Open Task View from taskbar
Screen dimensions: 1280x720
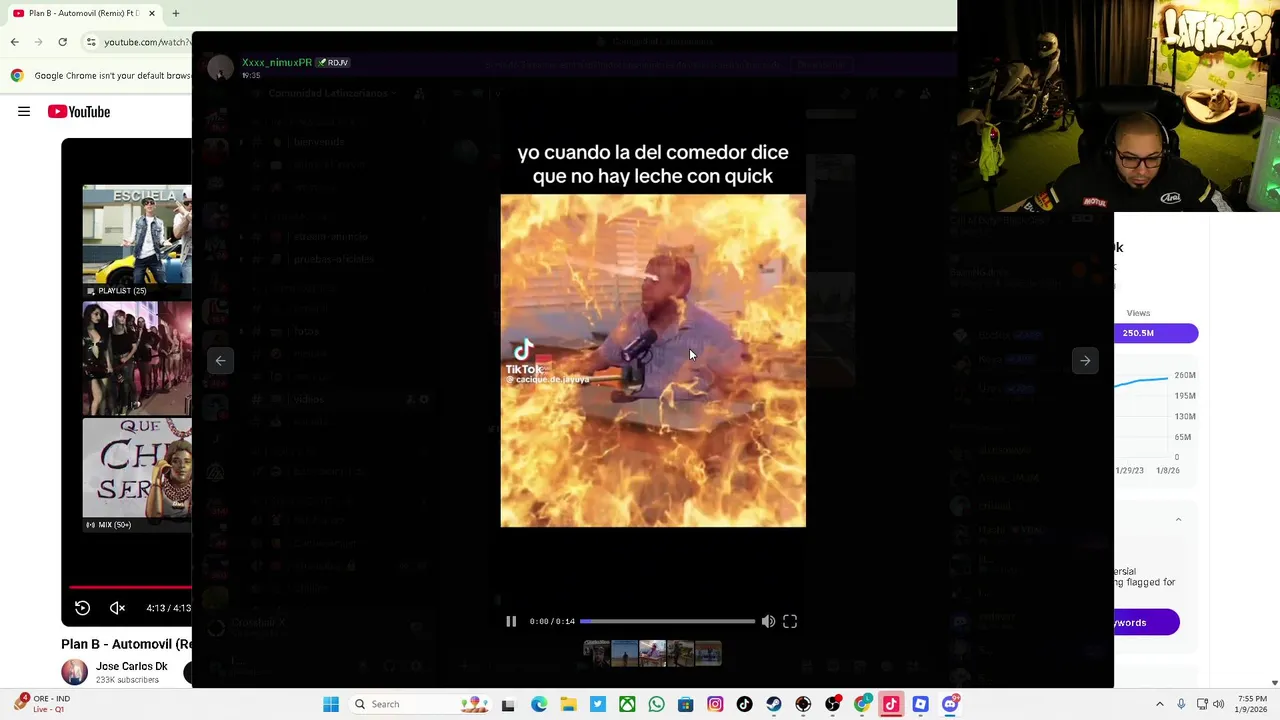click(x=508, y=704)
